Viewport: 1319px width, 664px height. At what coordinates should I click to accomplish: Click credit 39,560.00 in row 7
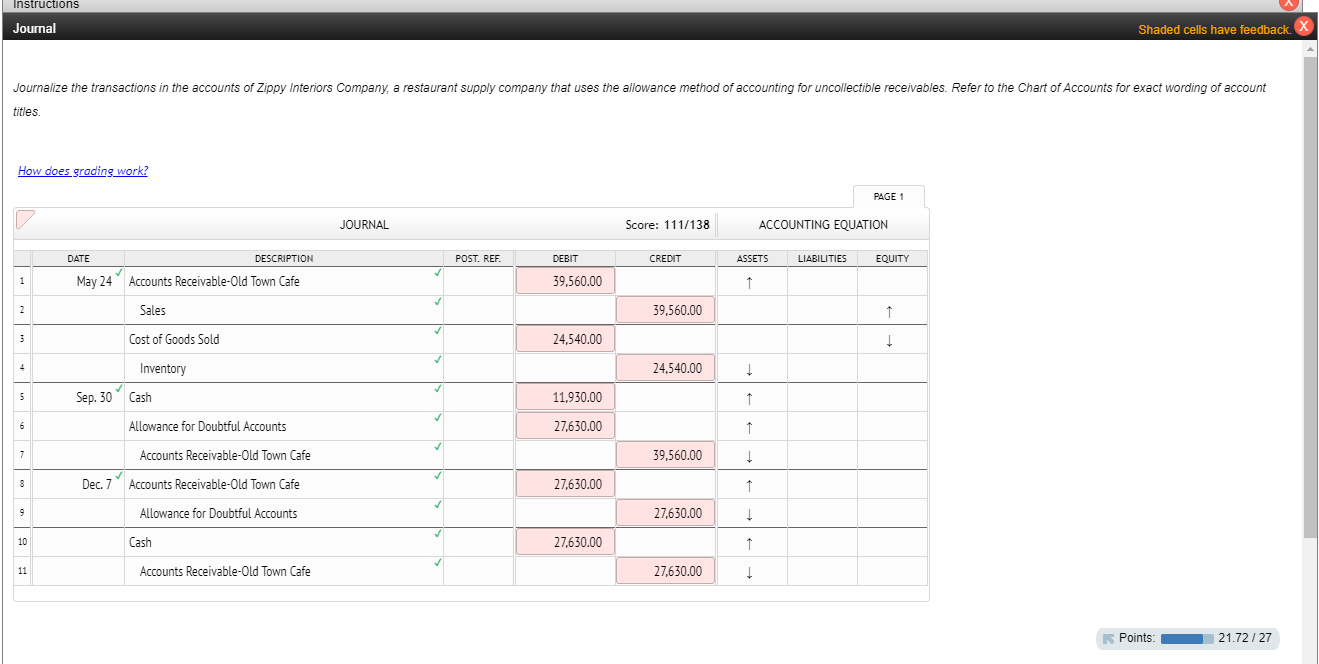click(665, 455)
